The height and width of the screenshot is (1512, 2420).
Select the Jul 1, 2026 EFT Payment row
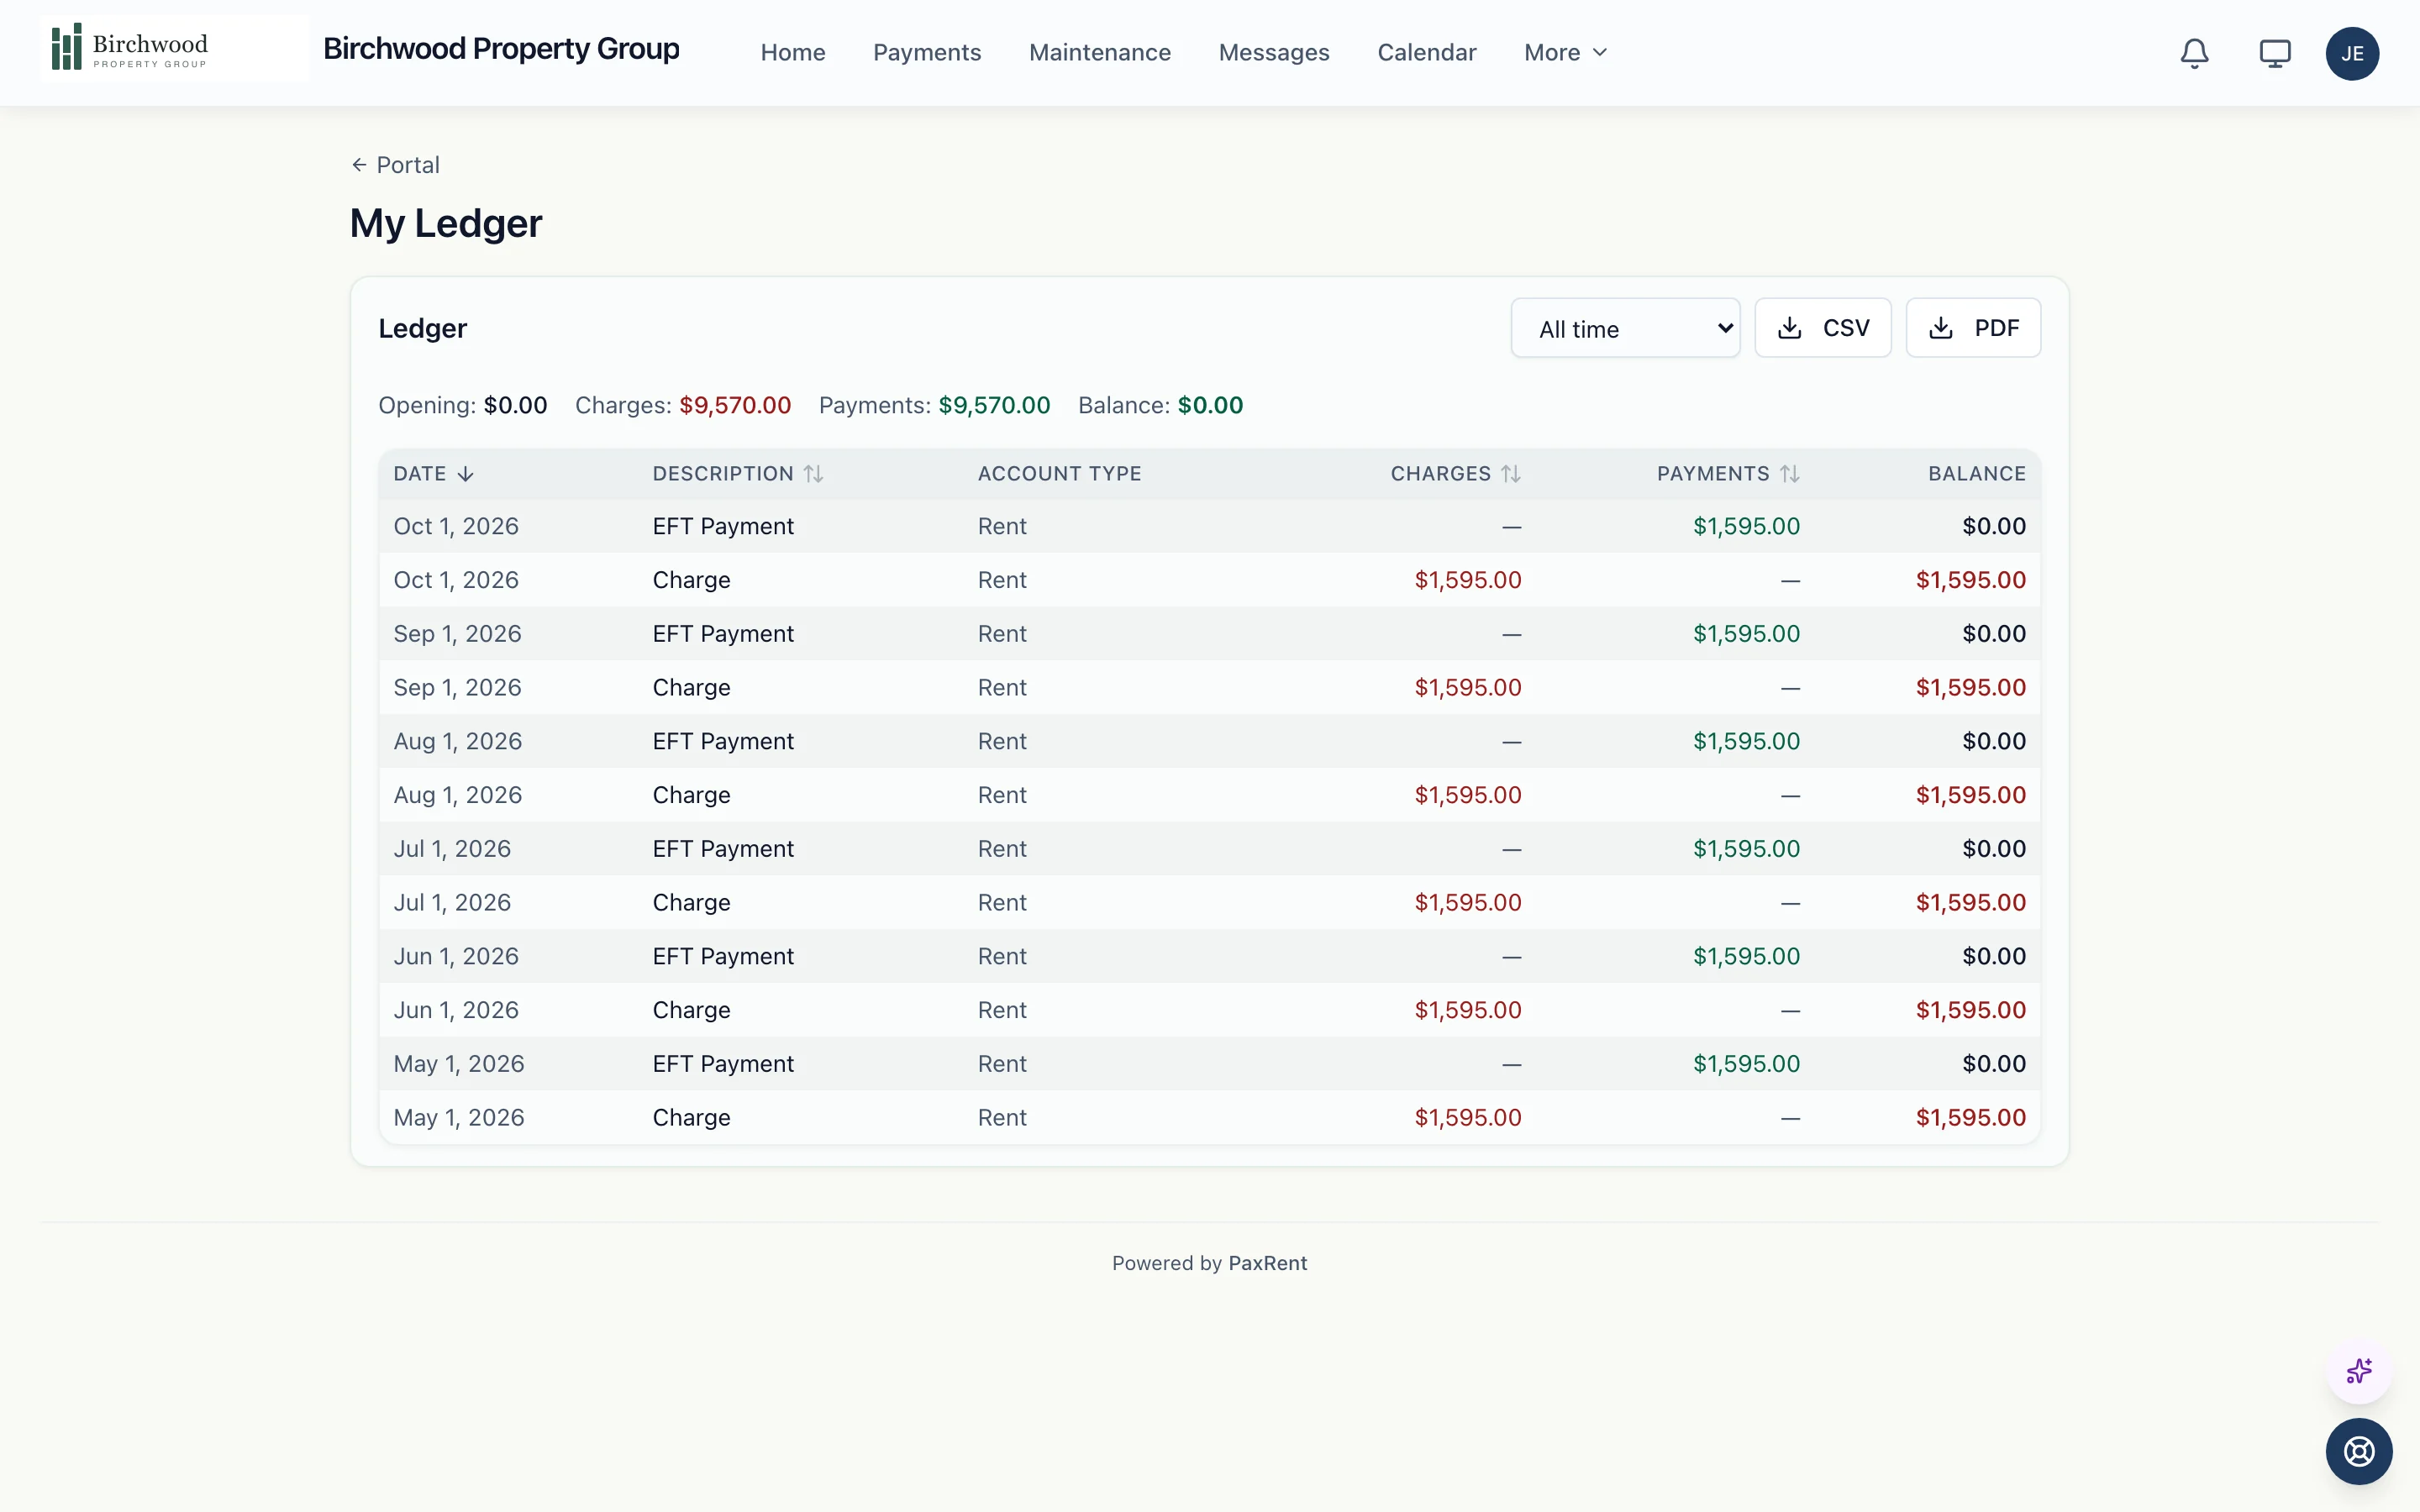(x=1209, y=849)
